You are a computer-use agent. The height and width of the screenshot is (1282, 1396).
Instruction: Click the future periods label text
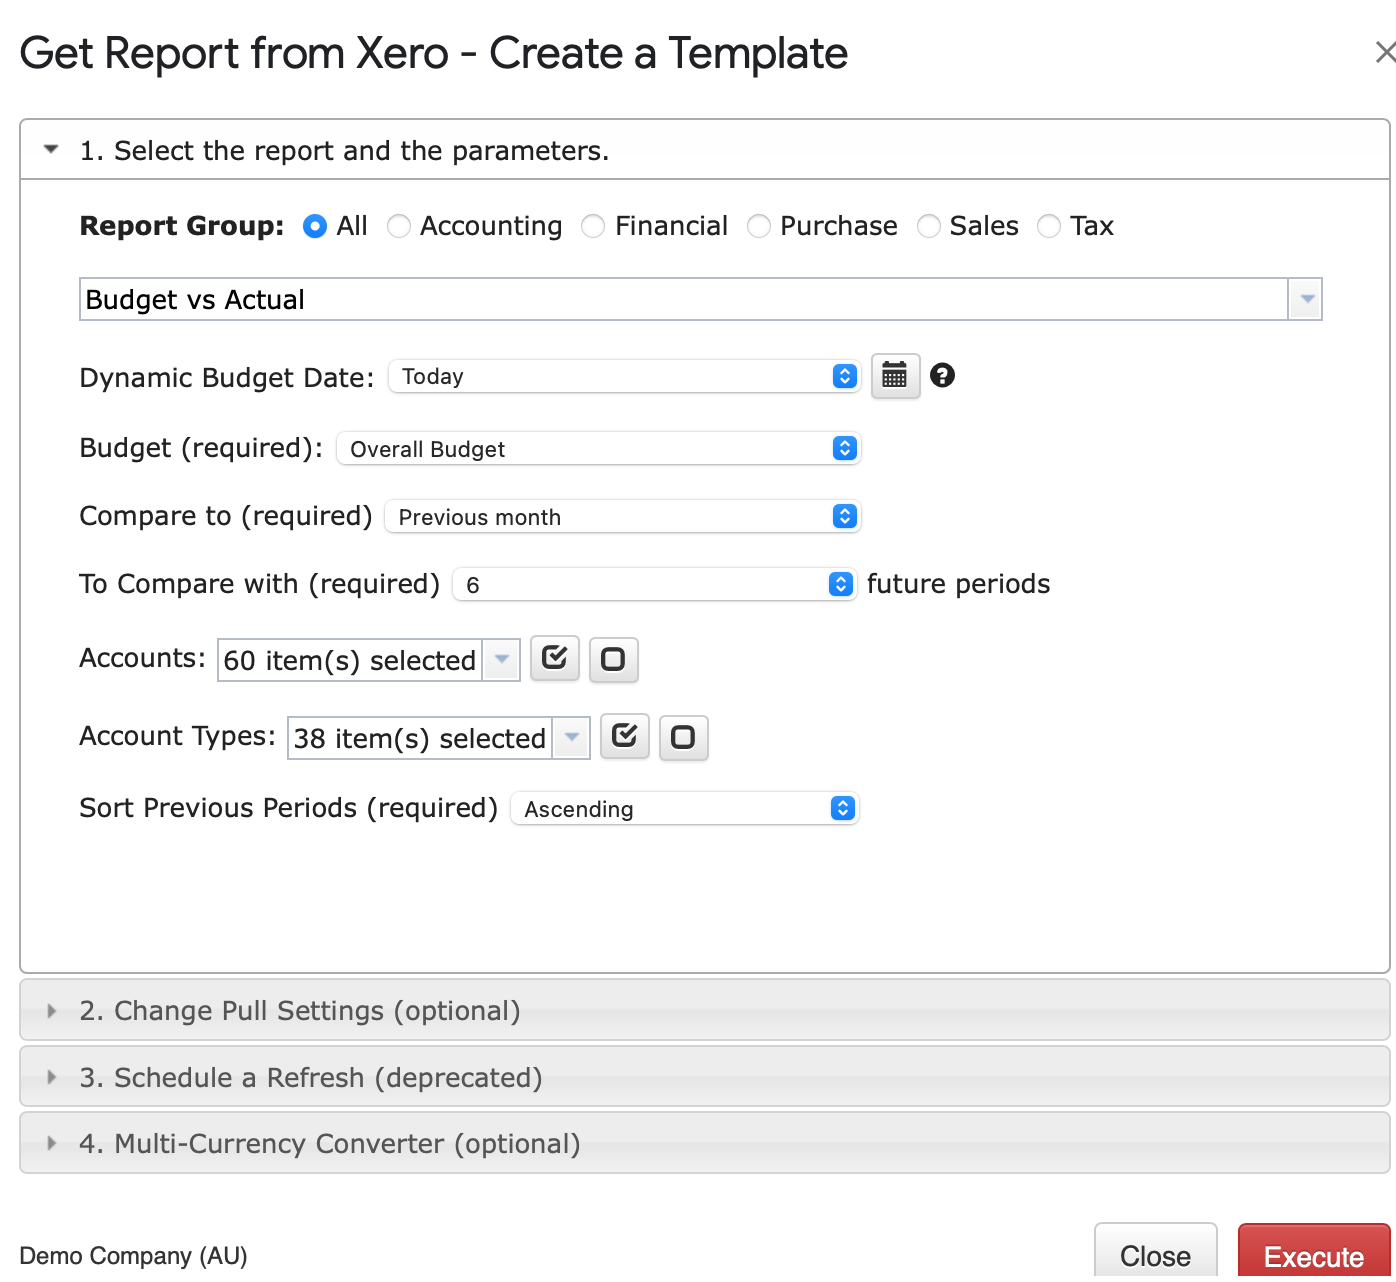tap(958, 584)
